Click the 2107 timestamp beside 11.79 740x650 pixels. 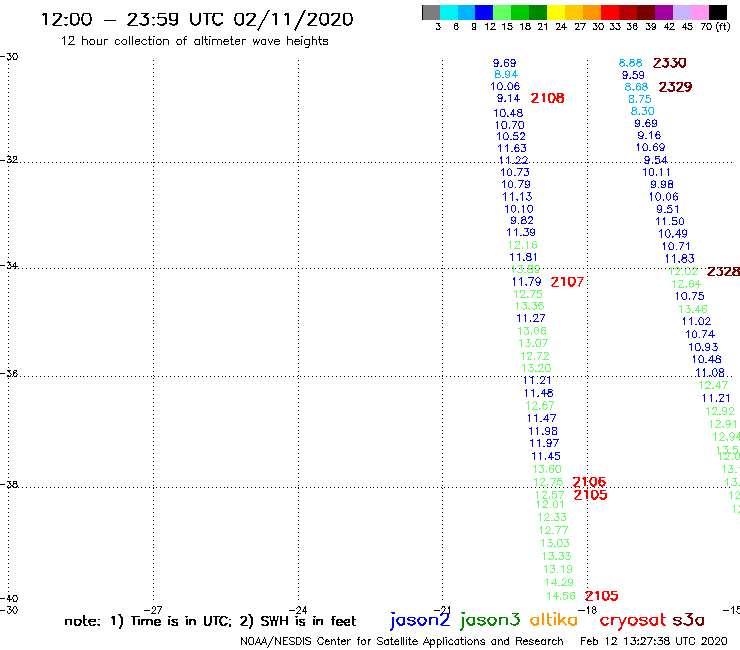(x=567, y=282)
